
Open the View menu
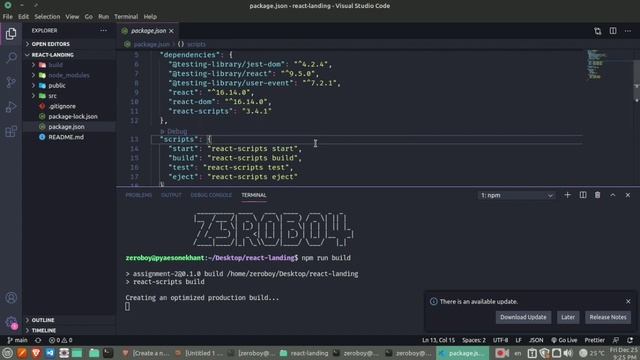tap(72, 17)
